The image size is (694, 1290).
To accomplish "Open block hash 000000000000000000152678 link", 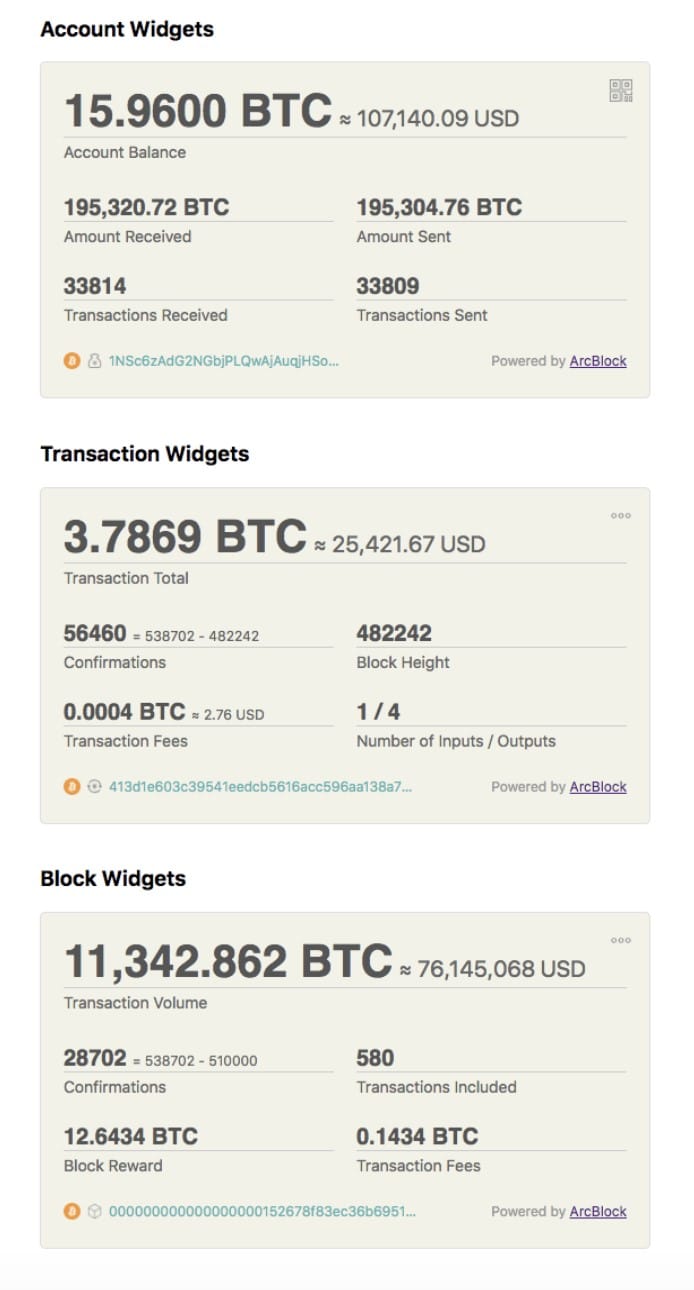I will tap(262, 1212).
